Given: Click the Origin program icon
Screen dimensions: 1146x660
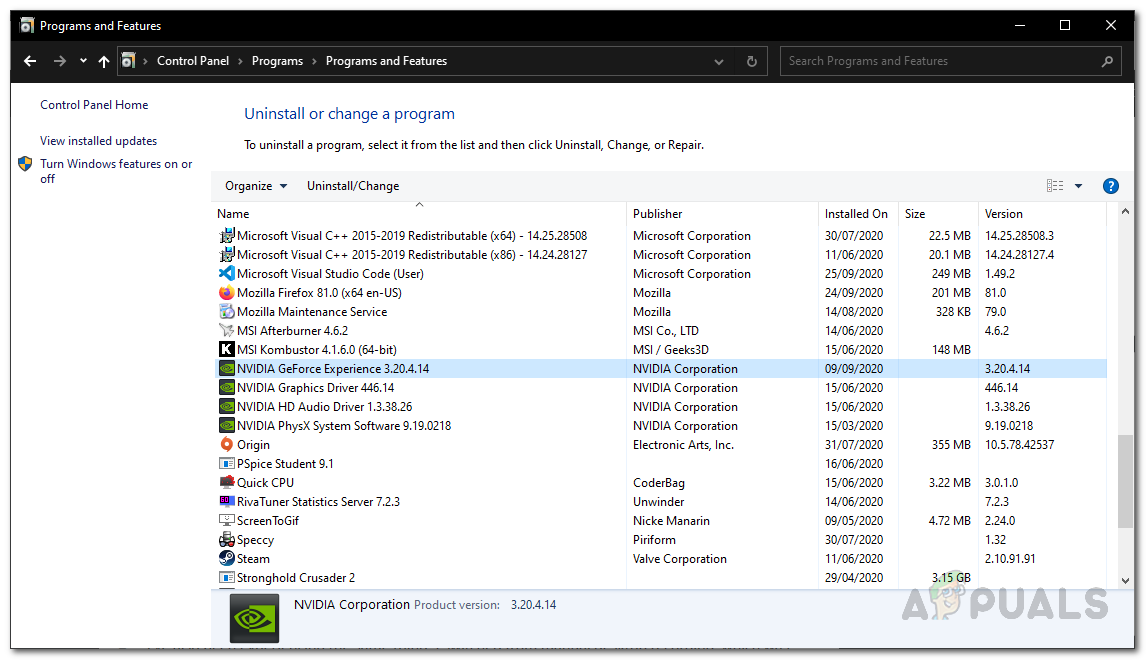Looking at the screenshot, I should coord(226,445).
